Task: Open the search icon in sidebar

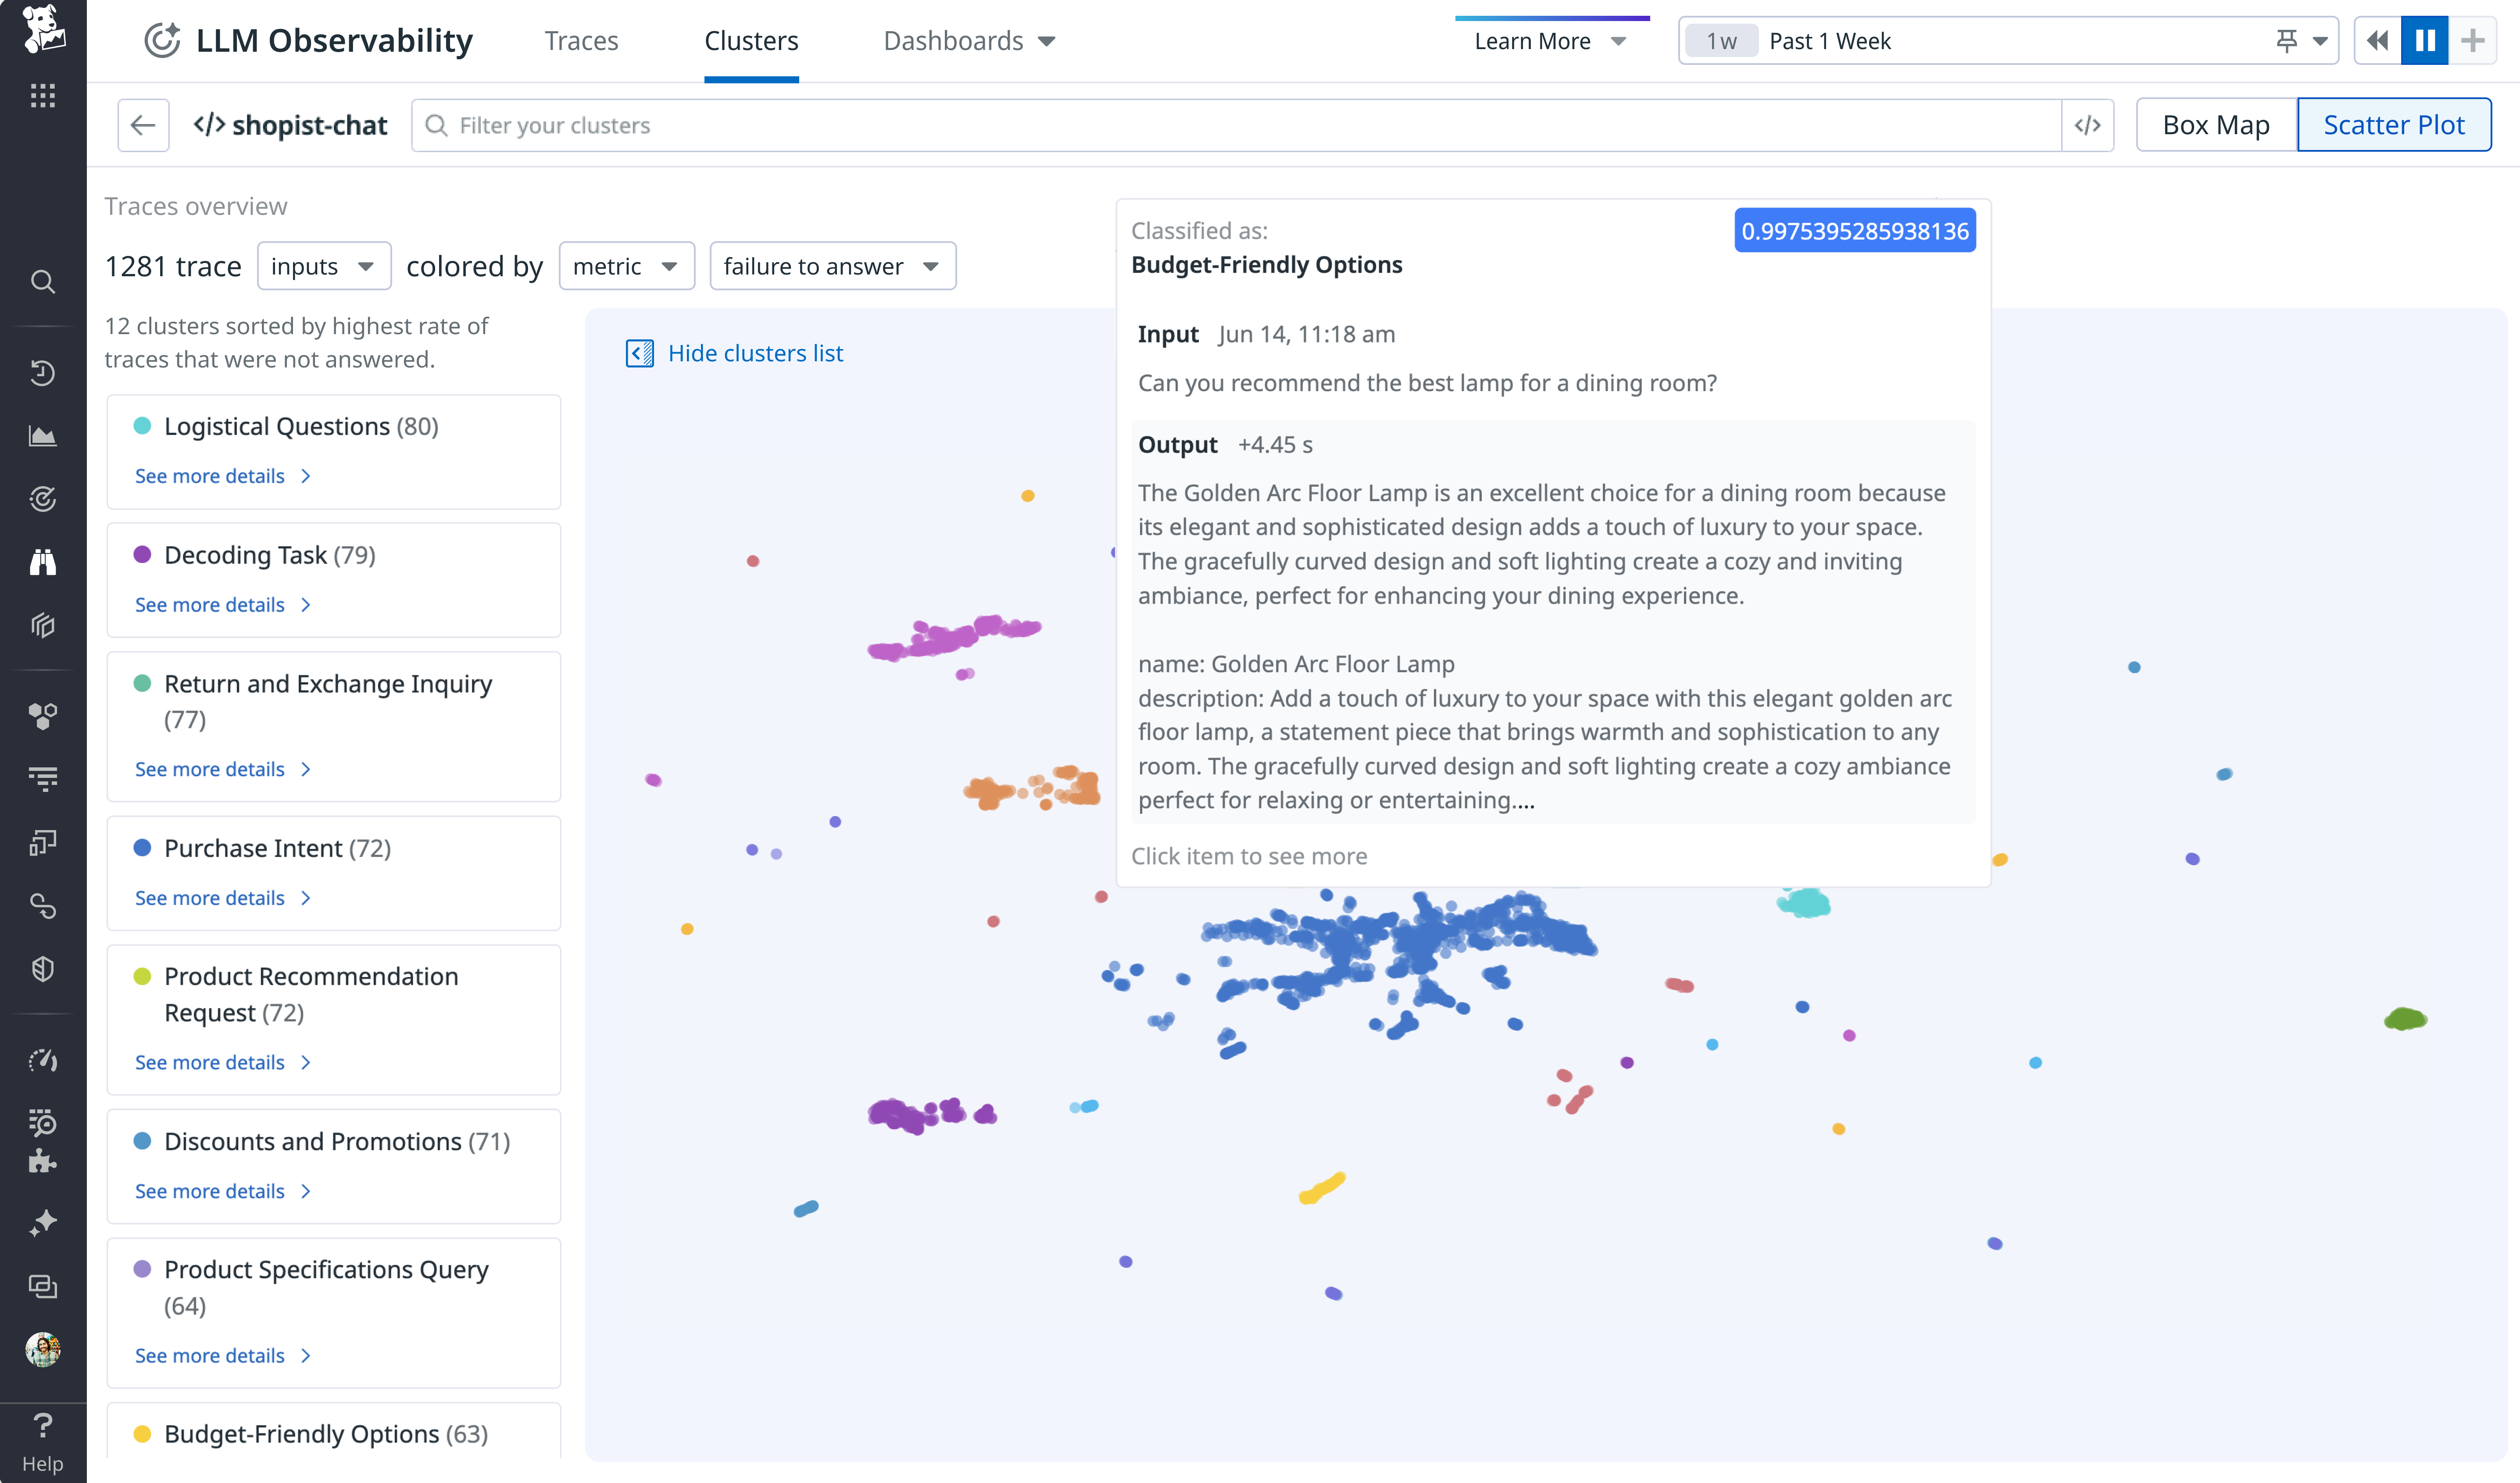Action: pyautogui.click(x=43, y=282)
